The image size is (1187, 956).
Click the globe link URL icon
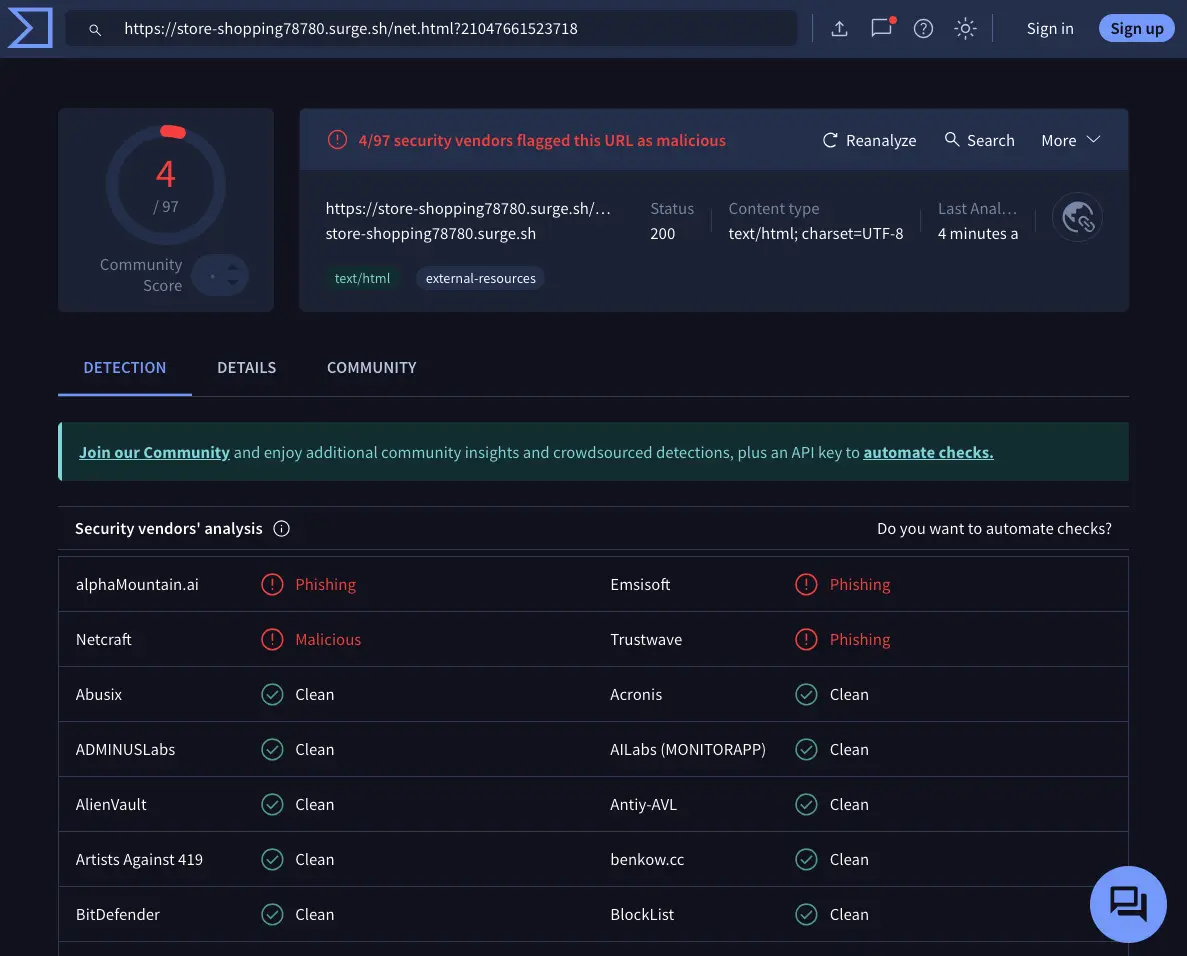(1077, 218)
